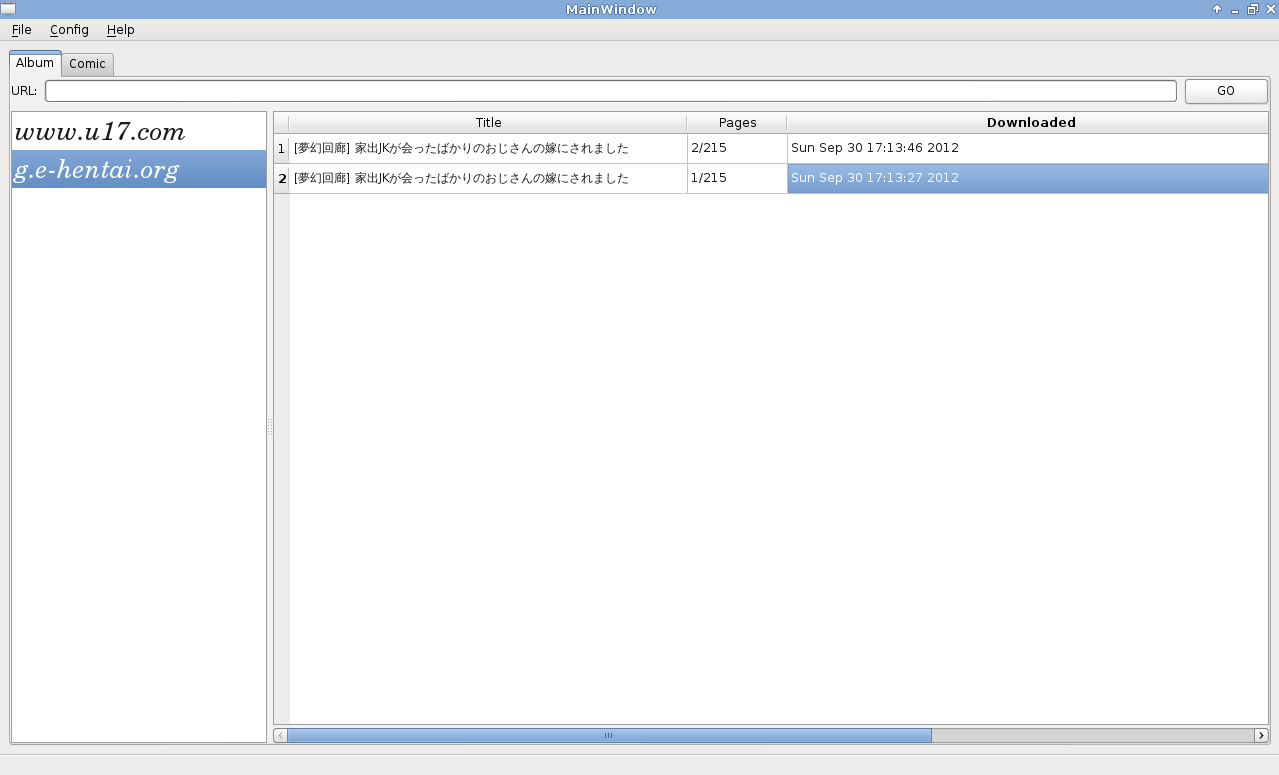
Task: Sort by the Pages column header
Action: point(737,123)
